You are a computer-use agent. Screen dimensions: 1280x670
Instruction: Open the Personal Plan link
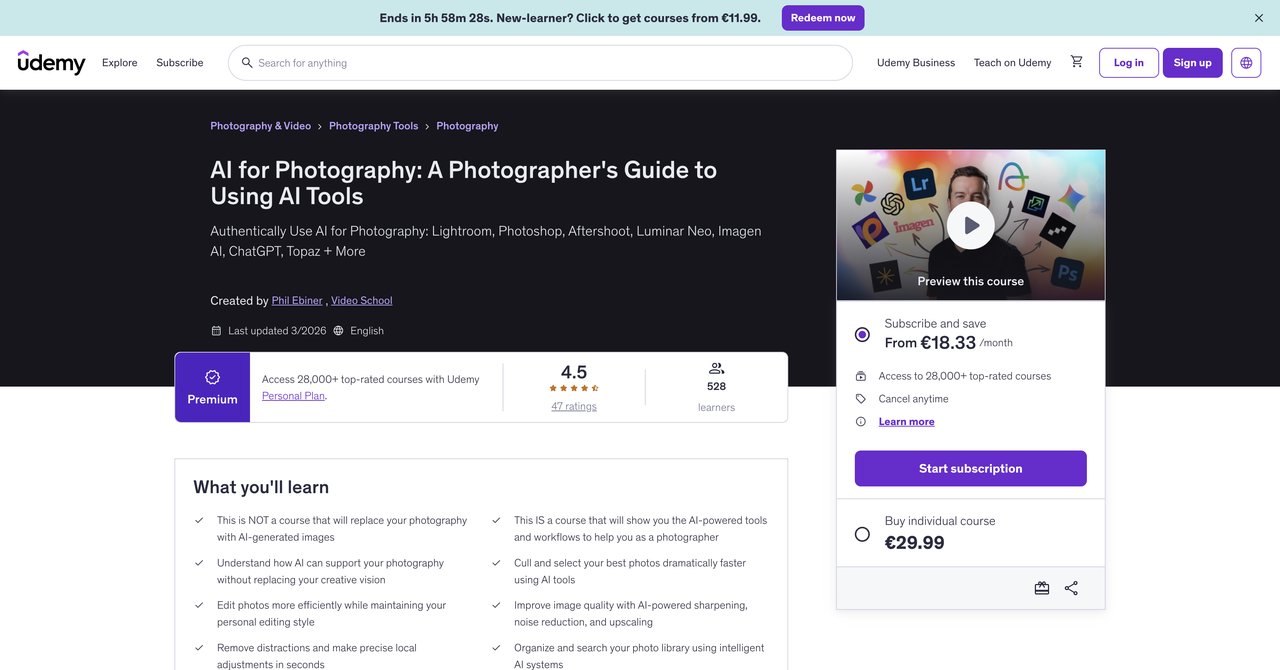point(294,396)
